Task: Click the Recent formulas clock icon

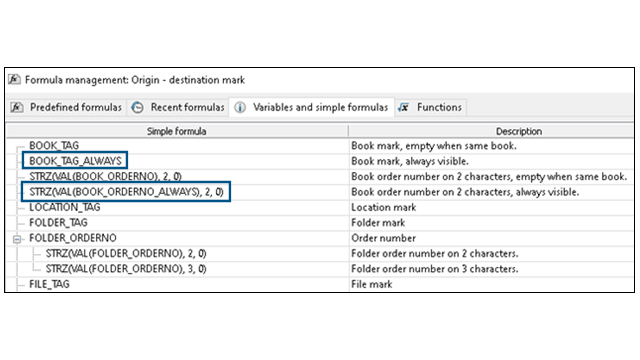Action: click(137, 107)
